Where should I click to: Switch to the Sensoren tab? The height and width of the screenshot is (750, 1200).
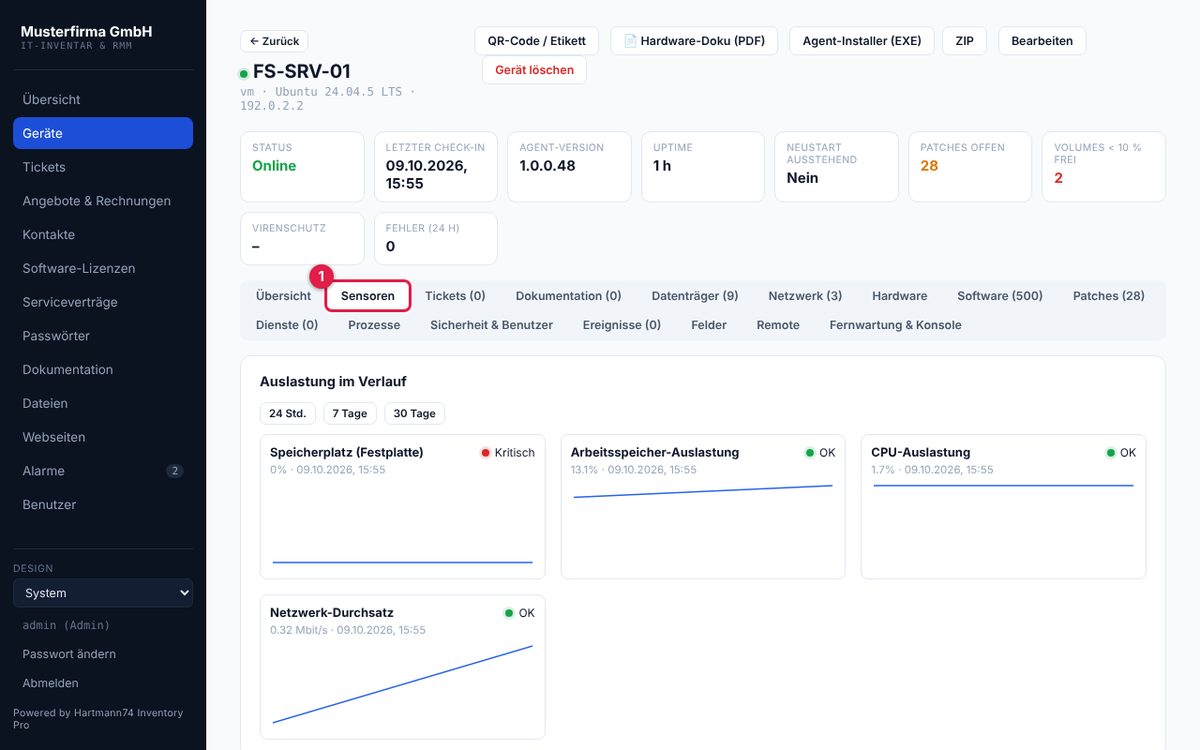click(368, 296)
